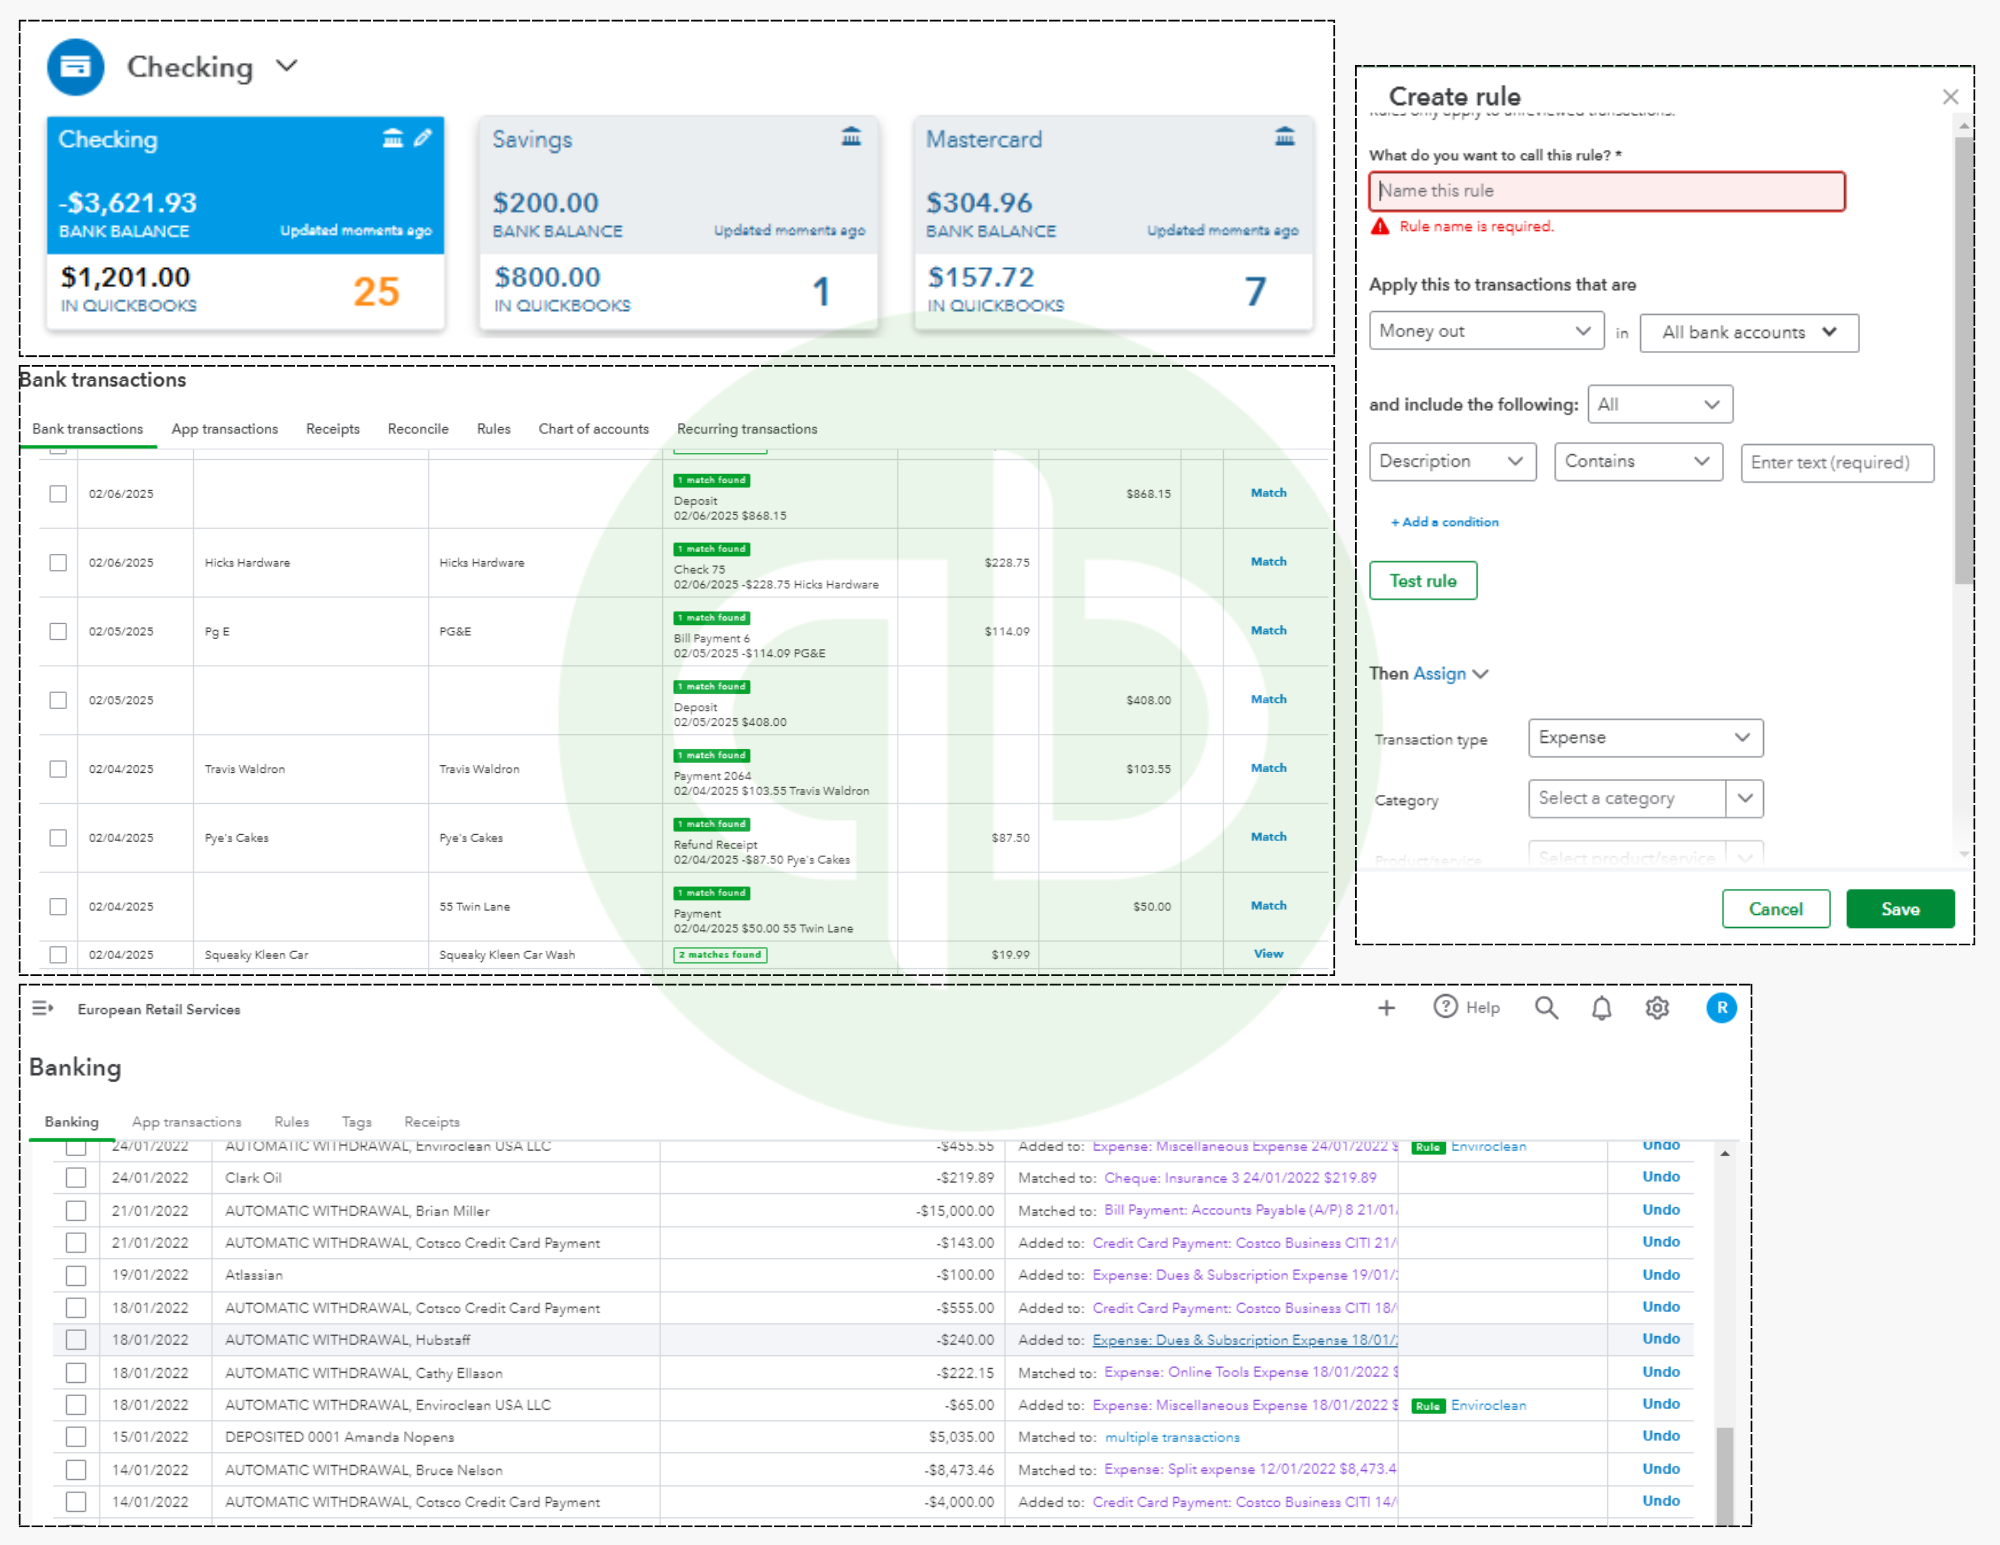Open the search magnifier icon

click(1546, 1008)
